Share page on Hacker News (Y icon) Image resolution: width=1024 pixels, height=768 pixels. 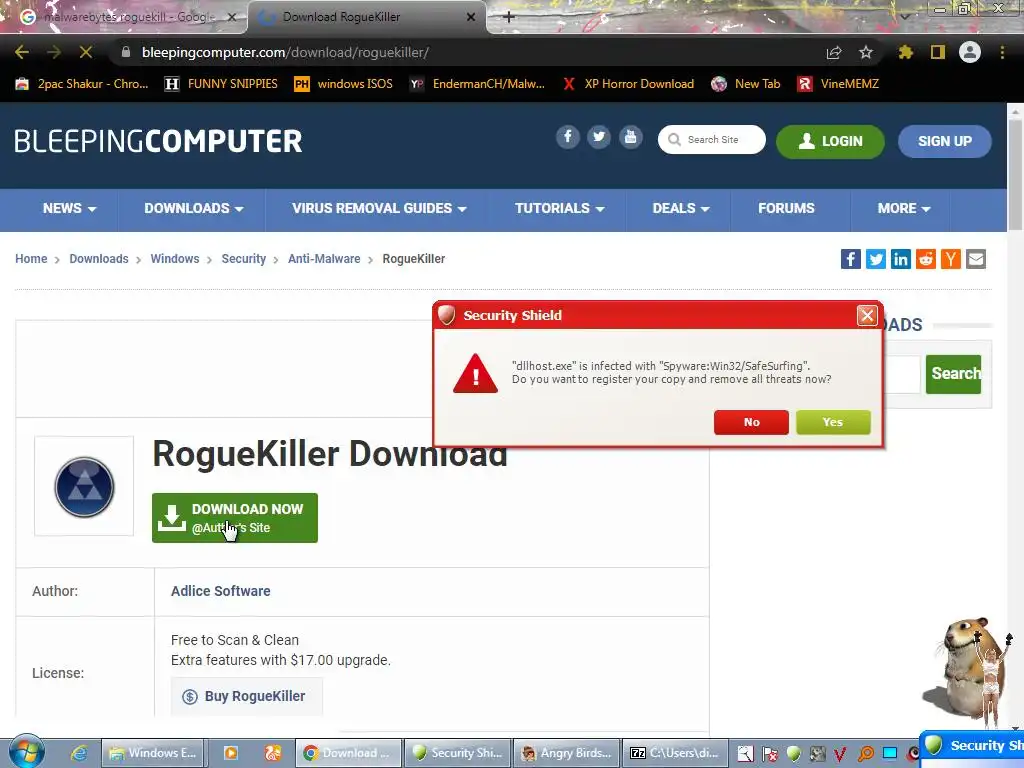[951, 259]
